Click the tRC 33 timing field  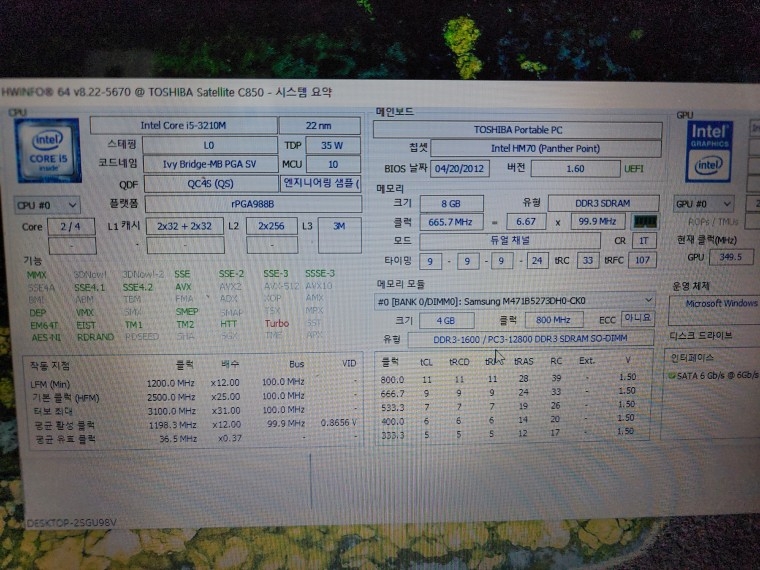click(x=588, y=261)
